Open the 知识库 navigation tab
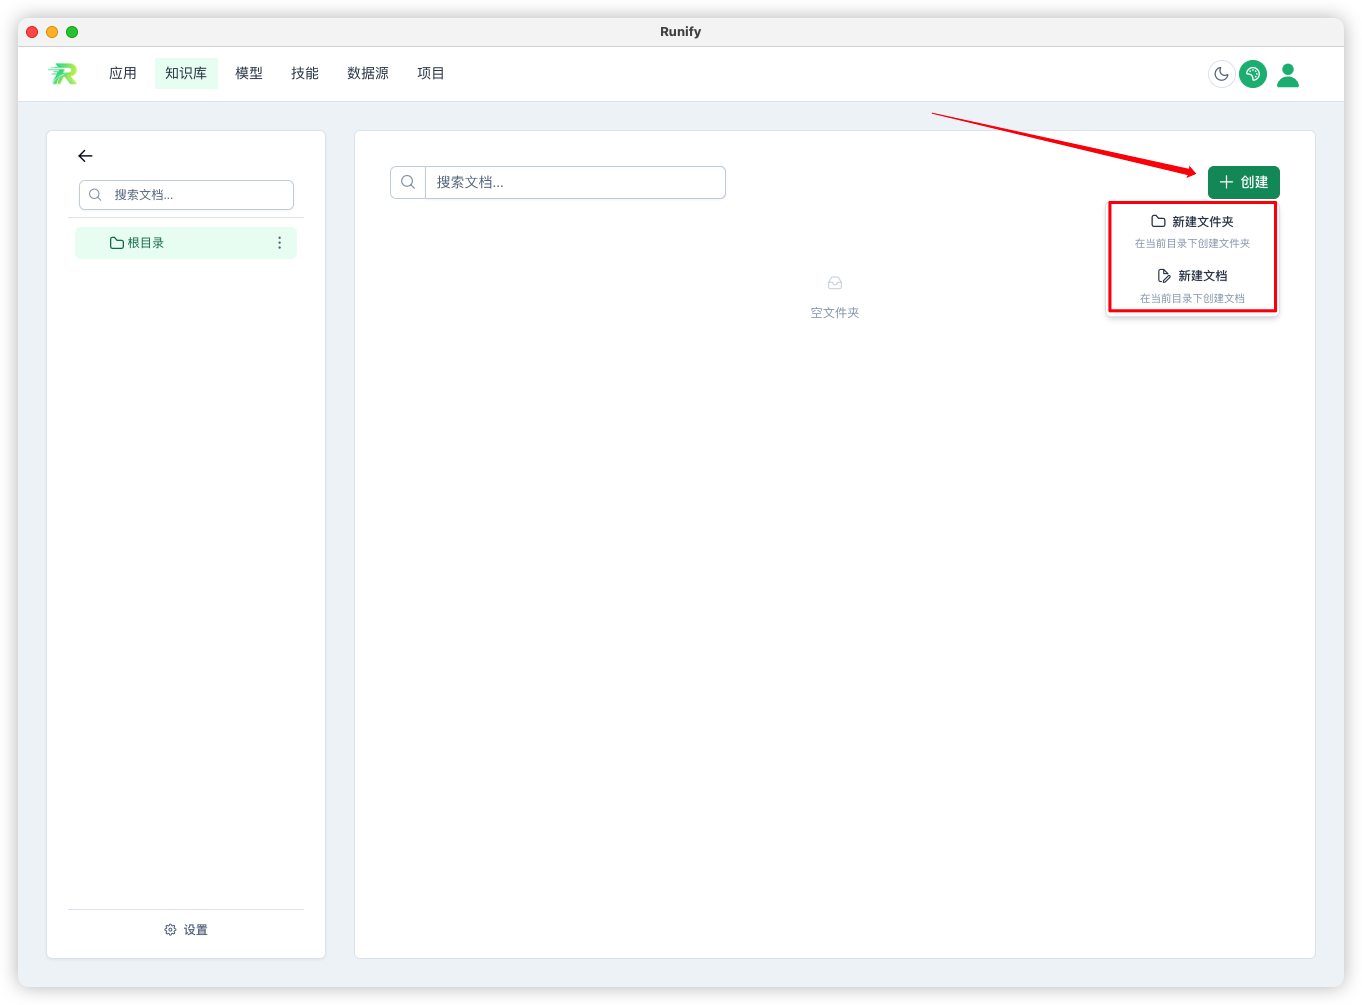 pos(186,73)
